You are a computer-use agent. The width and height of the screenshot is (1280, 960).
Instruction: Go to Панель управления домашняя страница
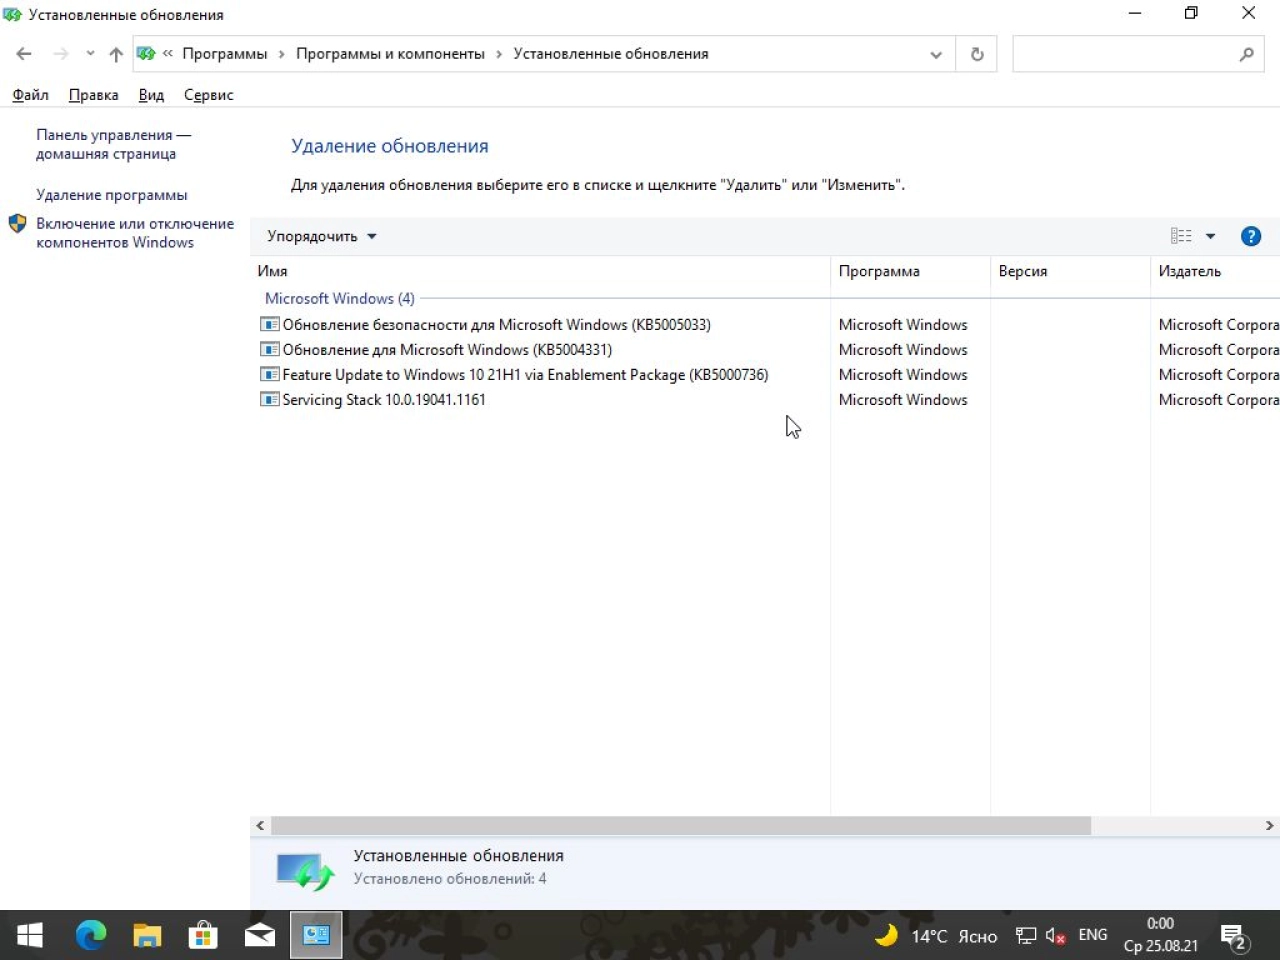point(113,144)
